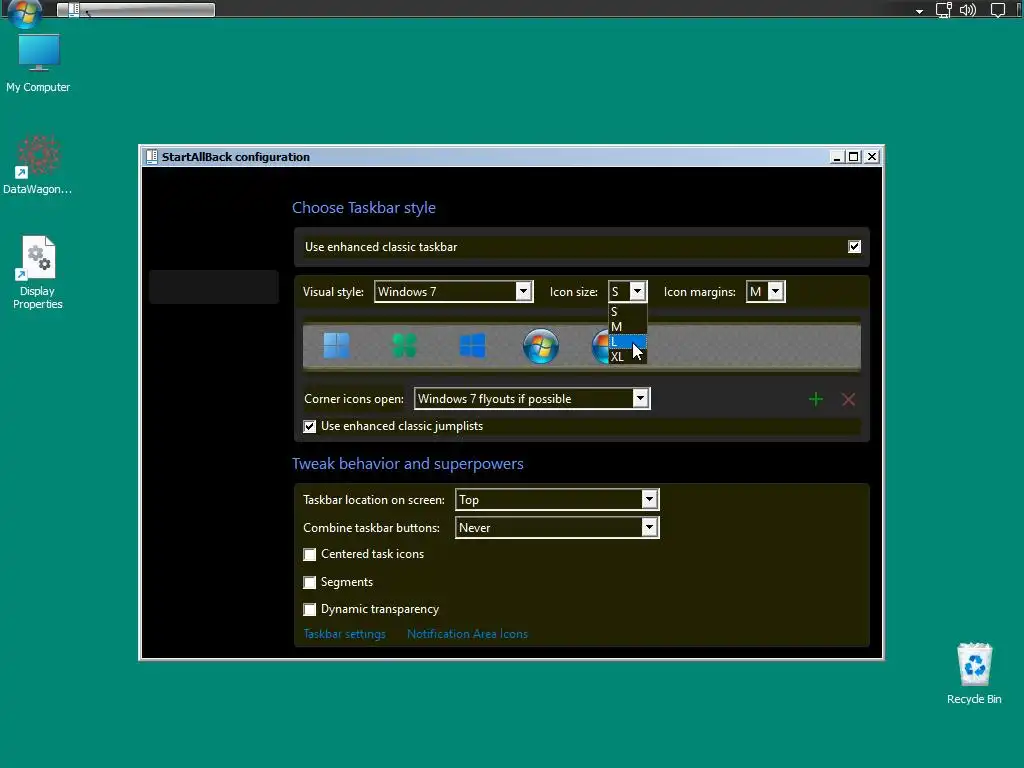Click the Icon size dropdown arrow
Viewport: 1024px width, 768px height.
coord(637,292)
